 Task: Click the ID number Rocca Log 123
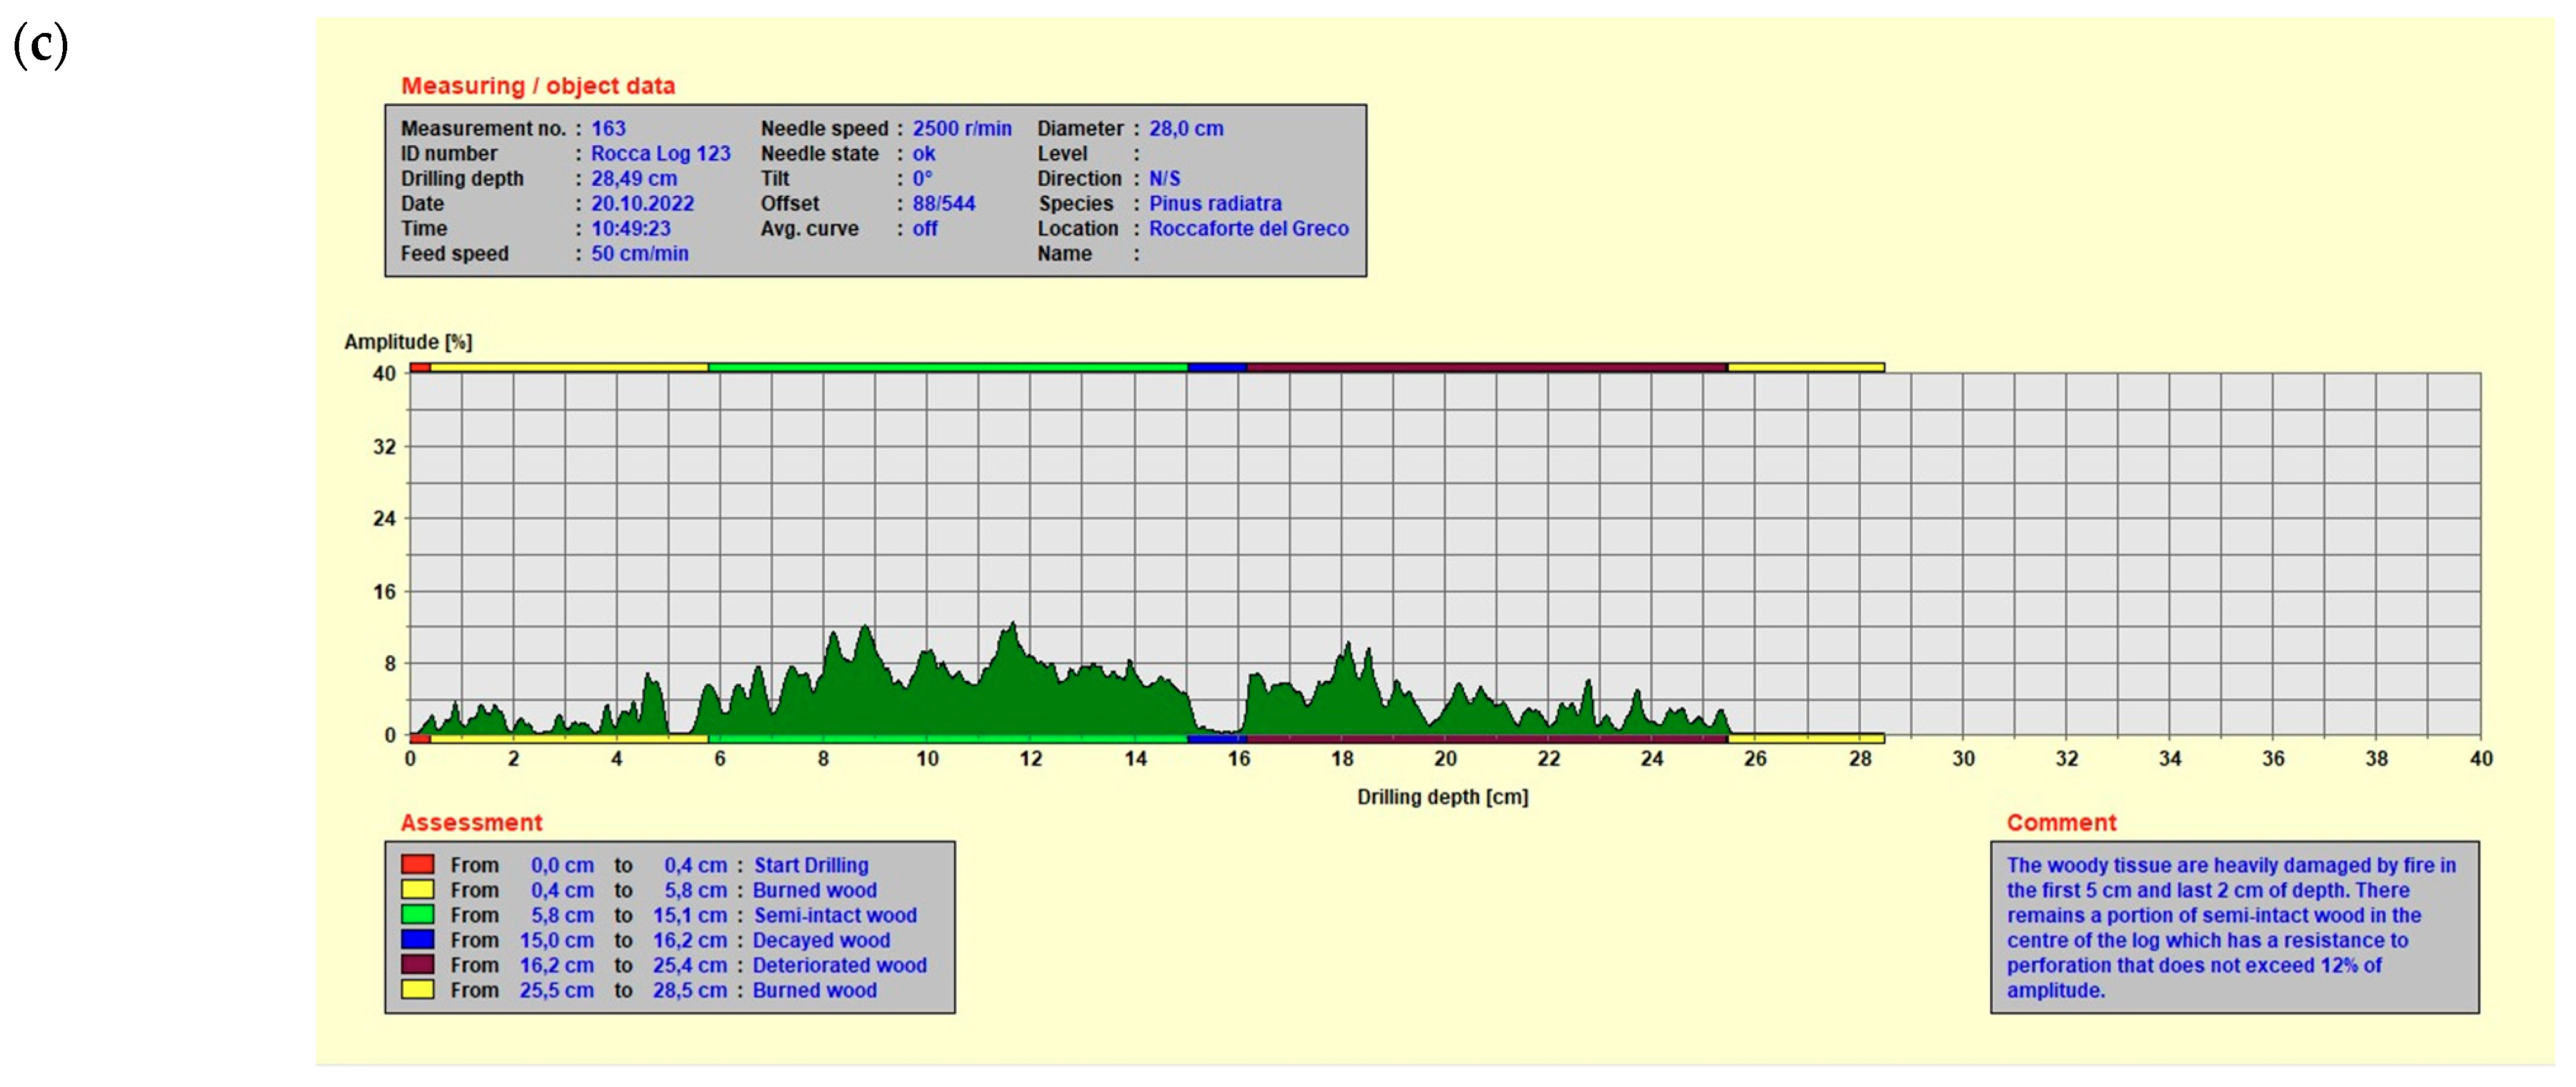coord(660,153)
